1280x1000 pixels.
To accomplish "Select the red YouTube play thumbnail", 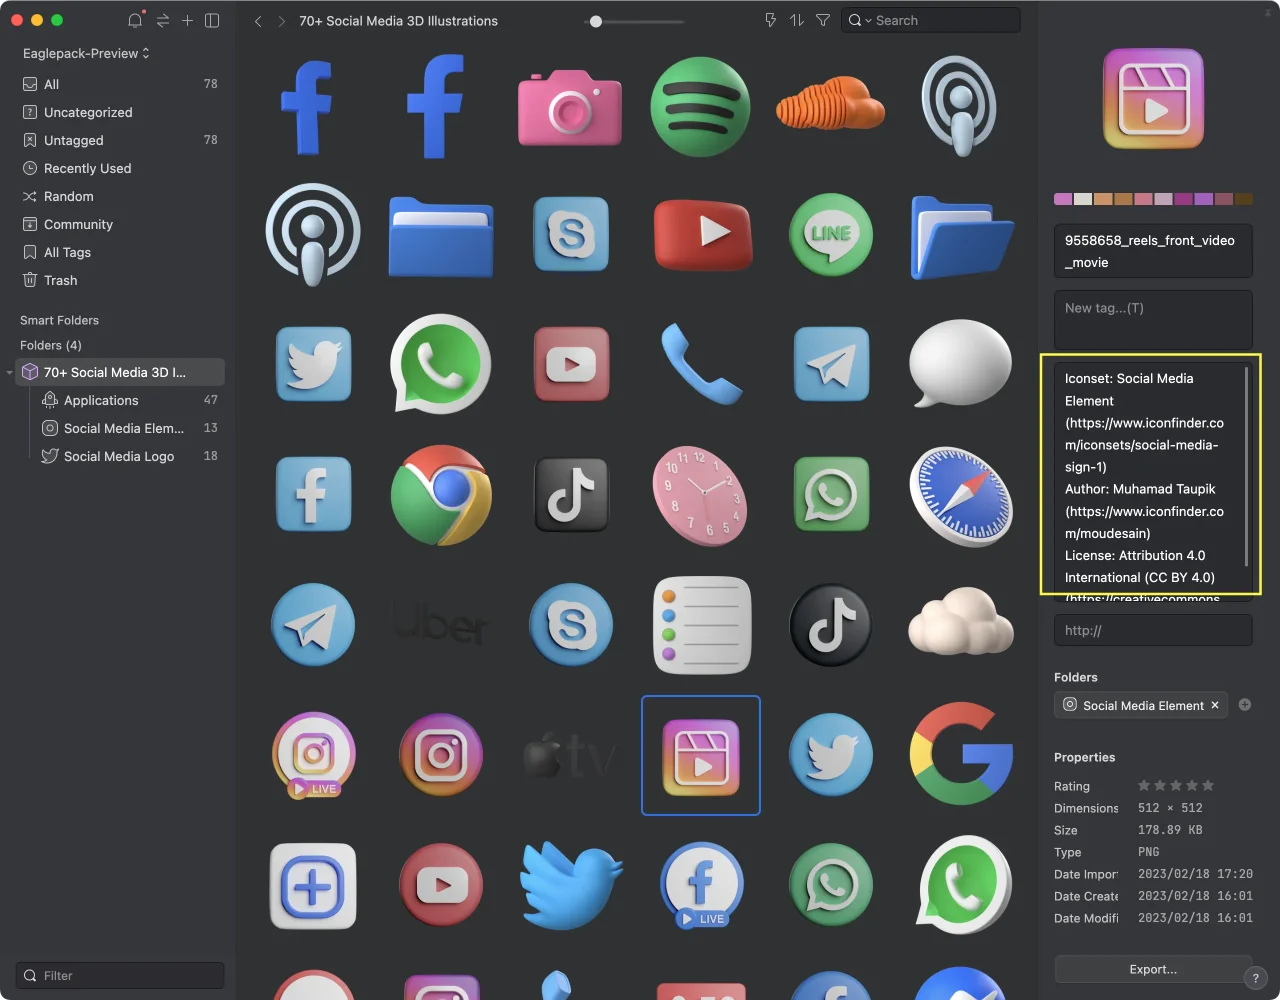I will 702,234.
